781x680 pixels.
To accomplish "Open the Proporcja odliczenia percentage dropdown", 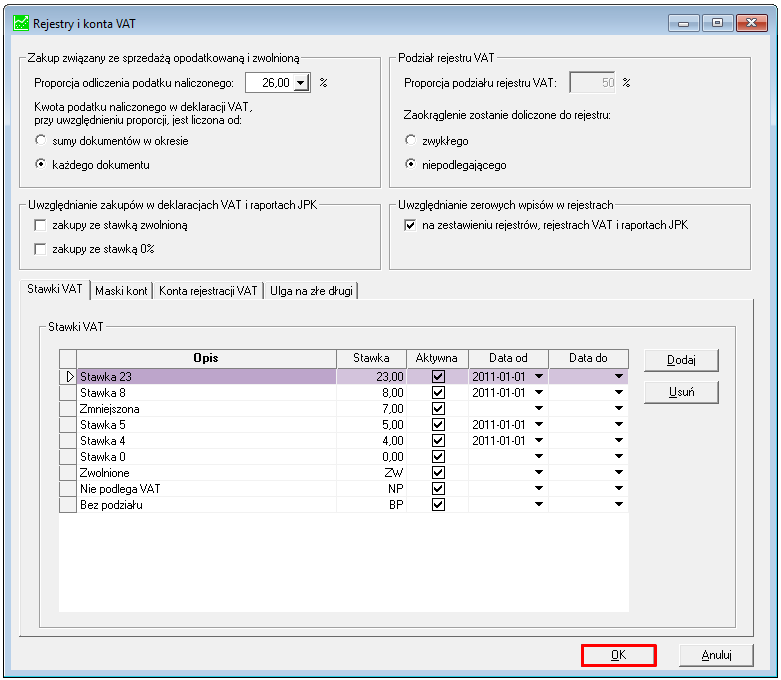I will pyautogui.click(x=300, y=83).
